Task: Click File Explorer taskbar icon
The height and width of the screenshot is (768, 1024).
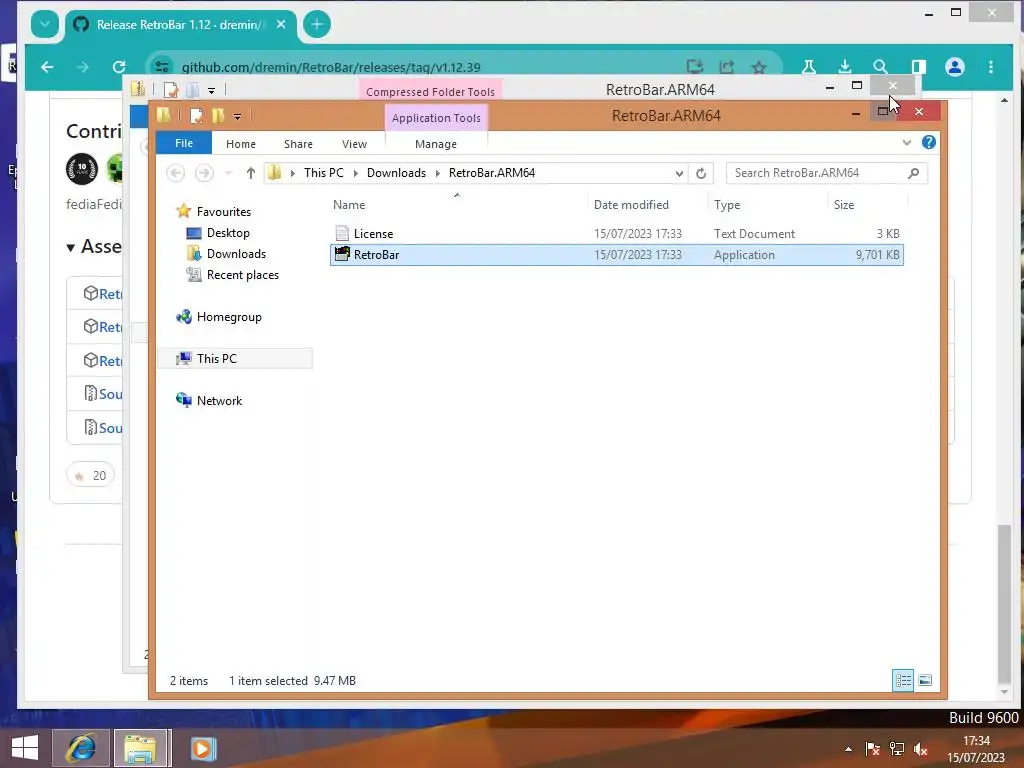Action: pyautogui.click(x=142, y=748)
